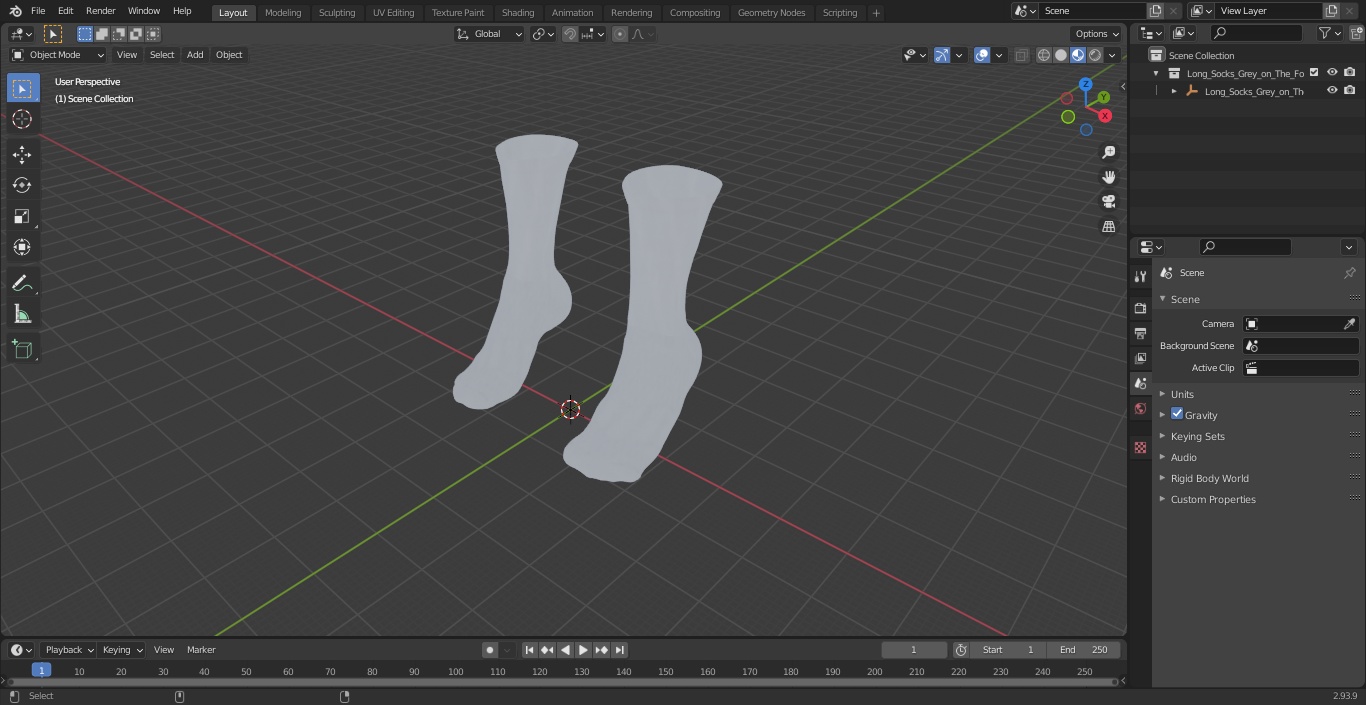Open the Object Mode dropdown
The image size is (1366, 705).
58,55
